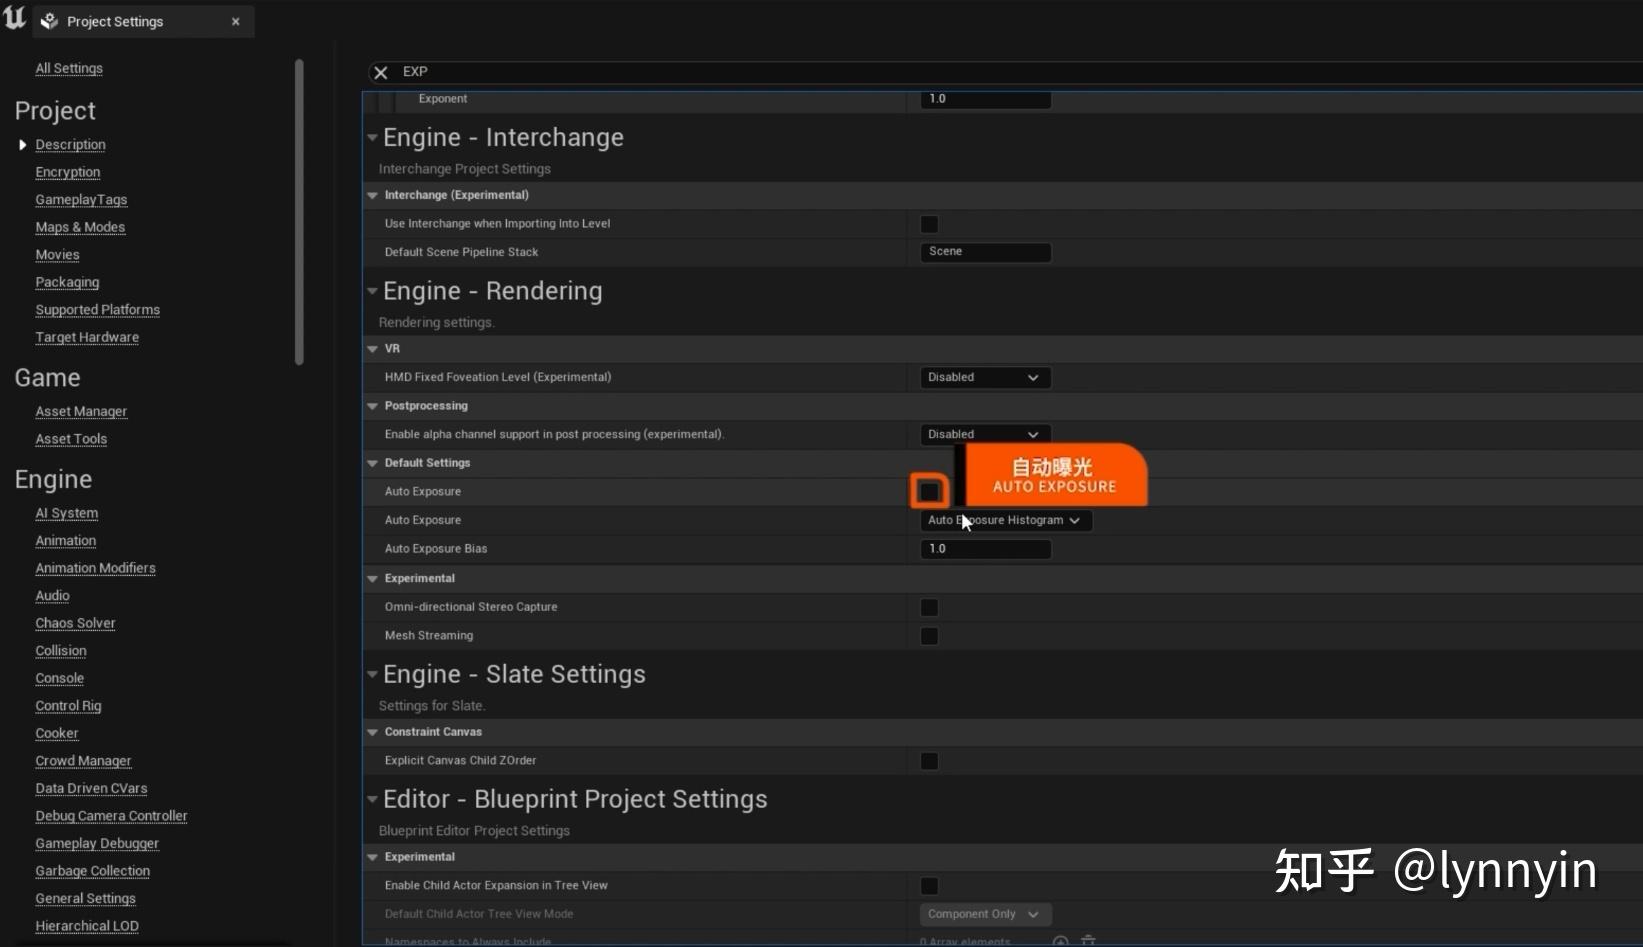Open HMD Fixed Foveation Level dropdown
The image size is (1643, 947).
pos(984,377)
